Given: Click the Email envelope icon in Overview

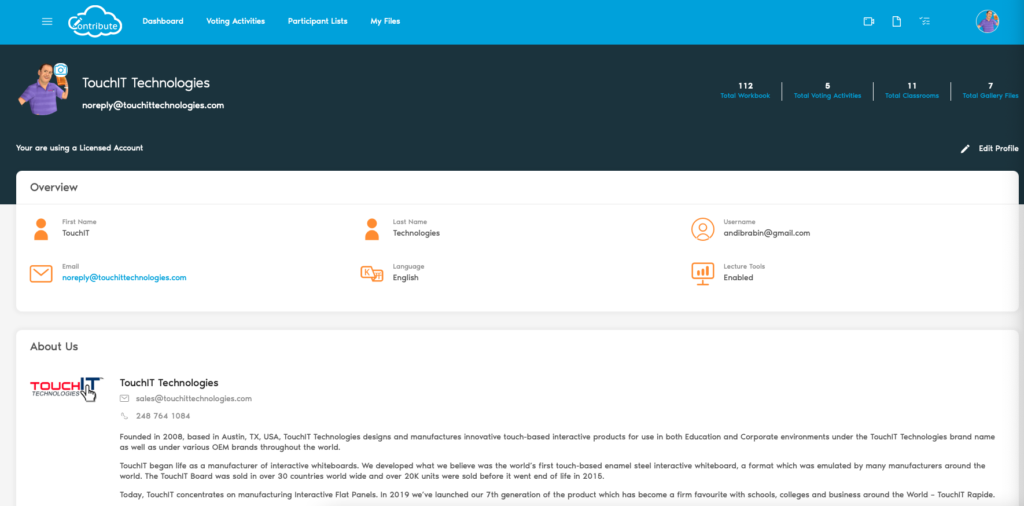Looking at the screenshot, I should pyautogui.click(x=41, y=274).
